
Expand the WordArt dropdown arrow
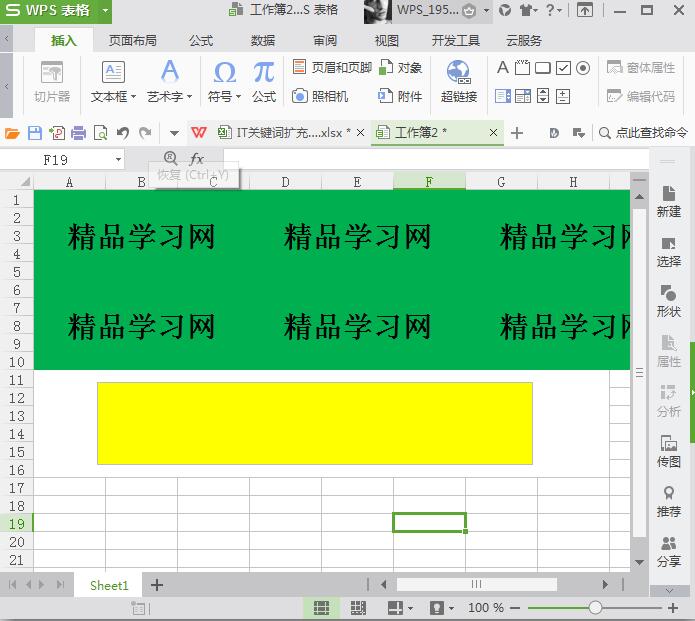189,97
